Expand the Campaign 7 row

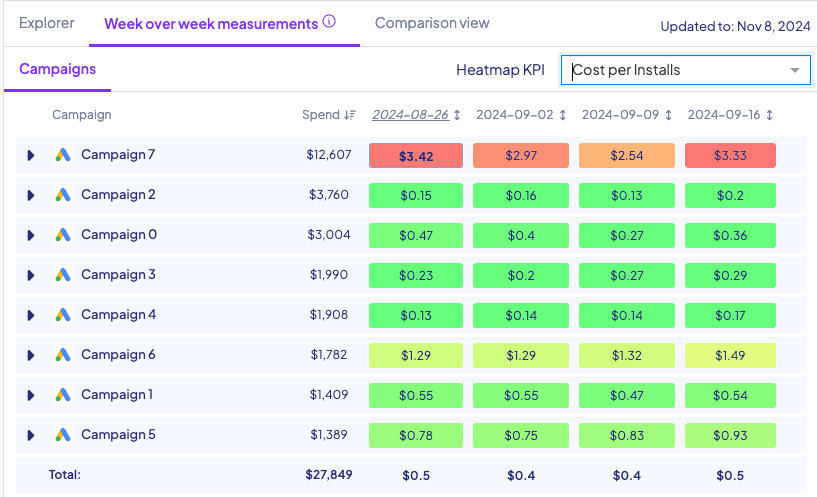[31, 155]
